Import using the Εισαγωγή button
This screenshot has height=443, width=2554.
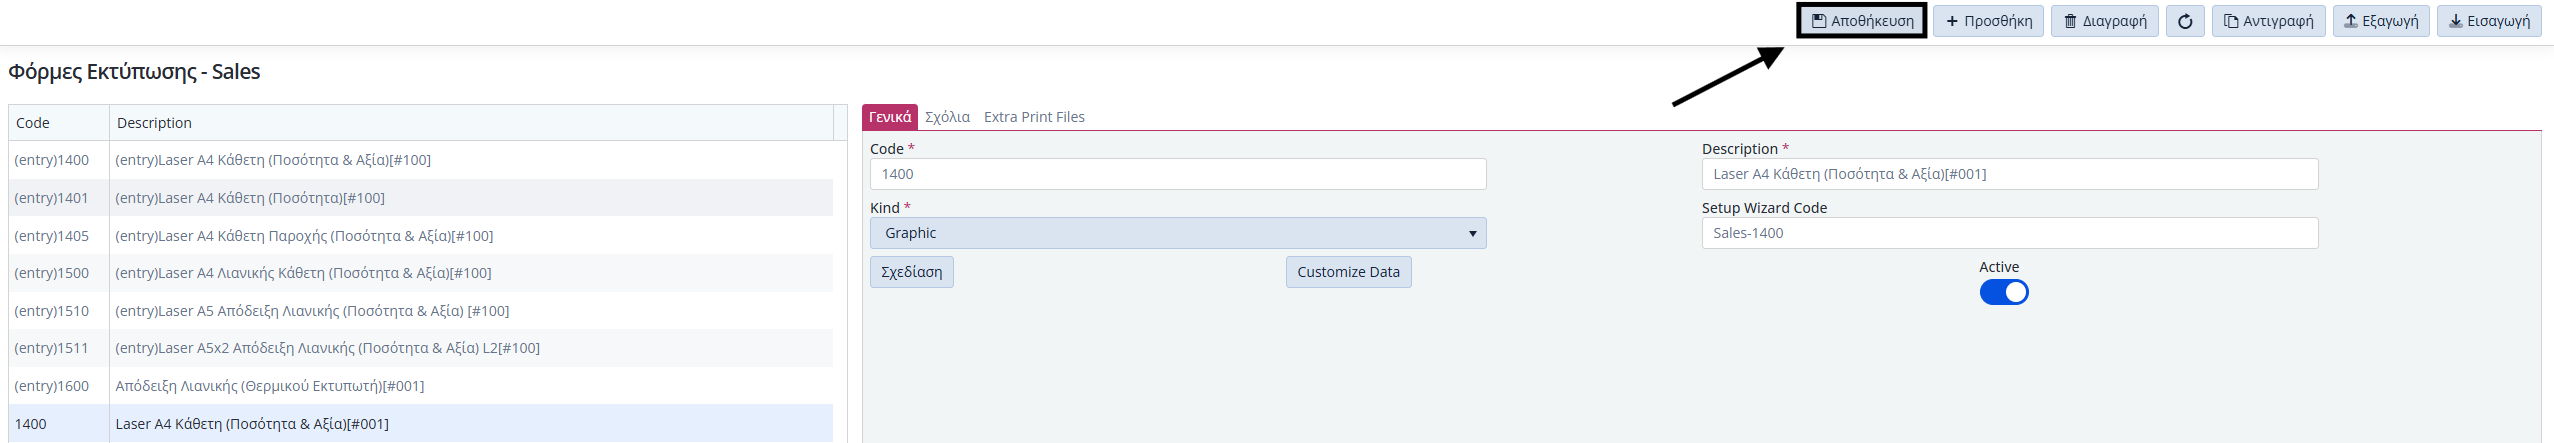(x=2489, y=21)
